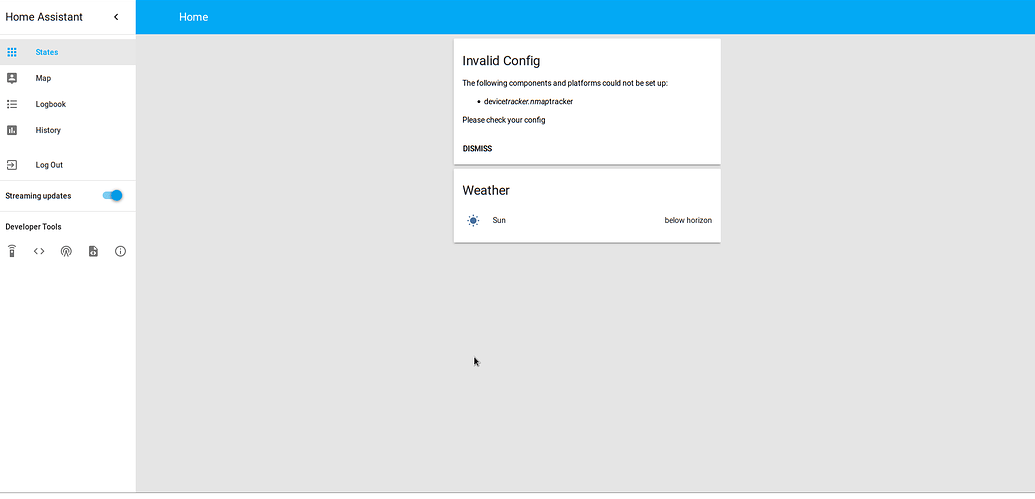Open the Sun entity row

pos(587,220)
